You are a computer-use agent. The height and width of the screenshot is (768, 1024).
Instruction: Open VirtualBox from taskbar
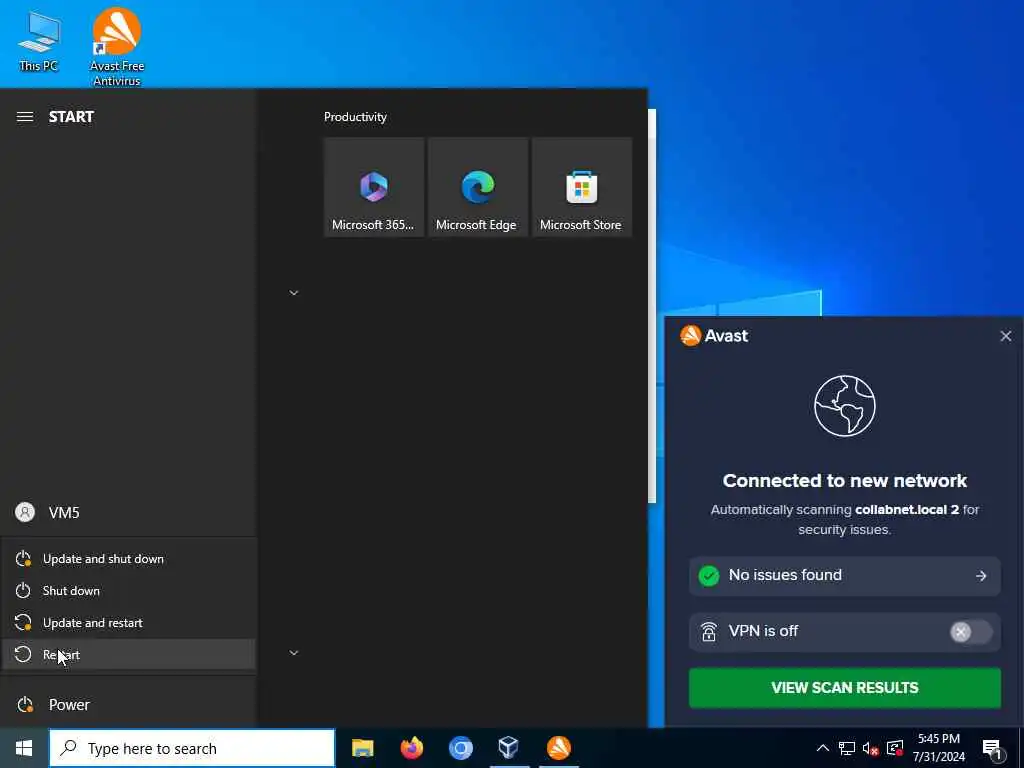[509, 748]
